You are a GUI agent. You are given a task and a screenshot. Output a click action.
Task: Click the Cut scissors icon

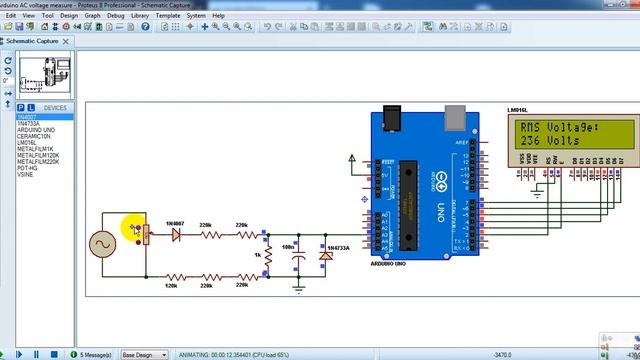click(293, 27)
